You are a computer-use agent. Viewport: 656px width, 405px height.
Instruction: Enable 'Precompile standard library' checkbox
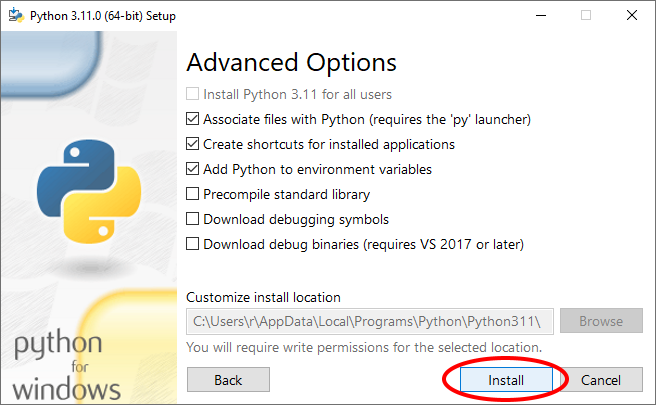pos(192,194)
